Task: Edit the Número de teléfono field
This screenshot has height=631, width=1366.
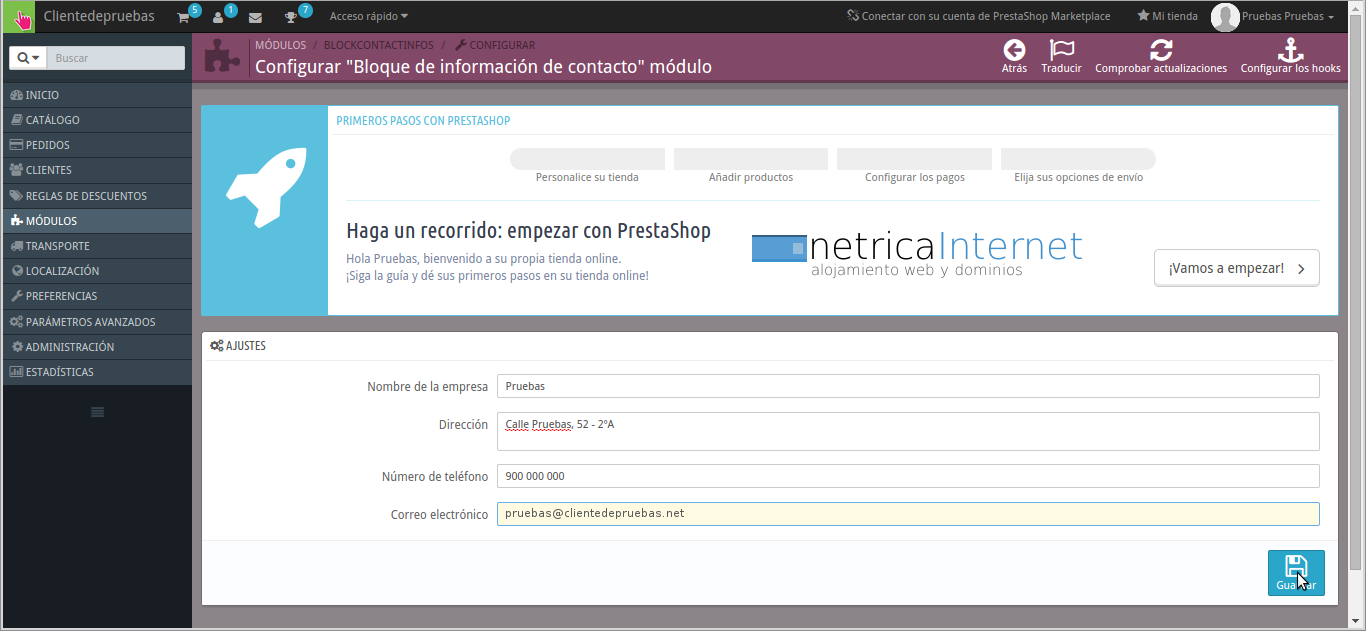Action: [x=908, y=476]
